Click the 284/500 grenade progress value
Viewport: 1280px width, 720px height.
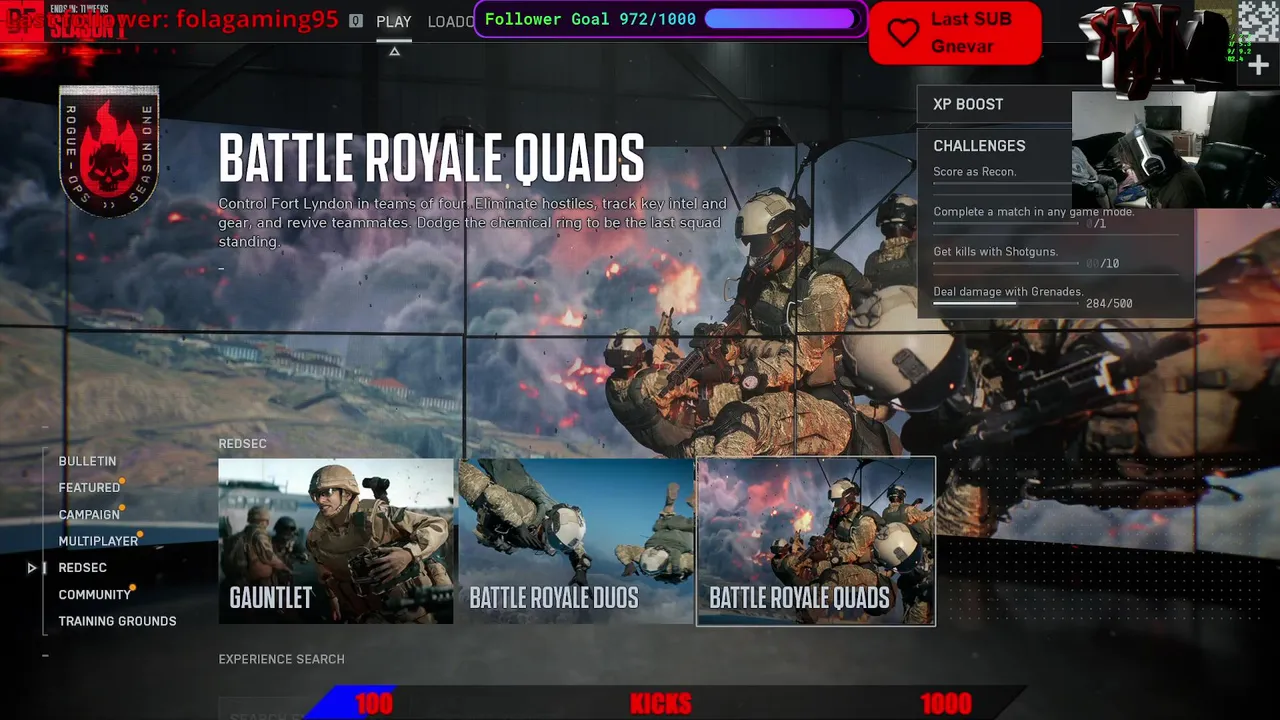pyautogui.click(x=1109, y=304)
